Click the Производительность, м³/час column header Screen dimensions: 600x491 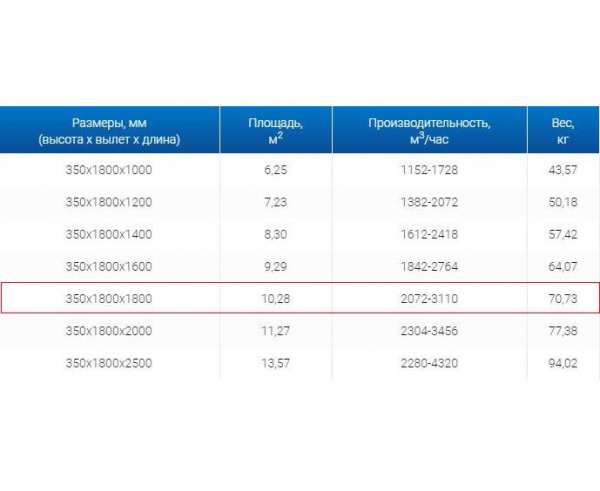429,130
